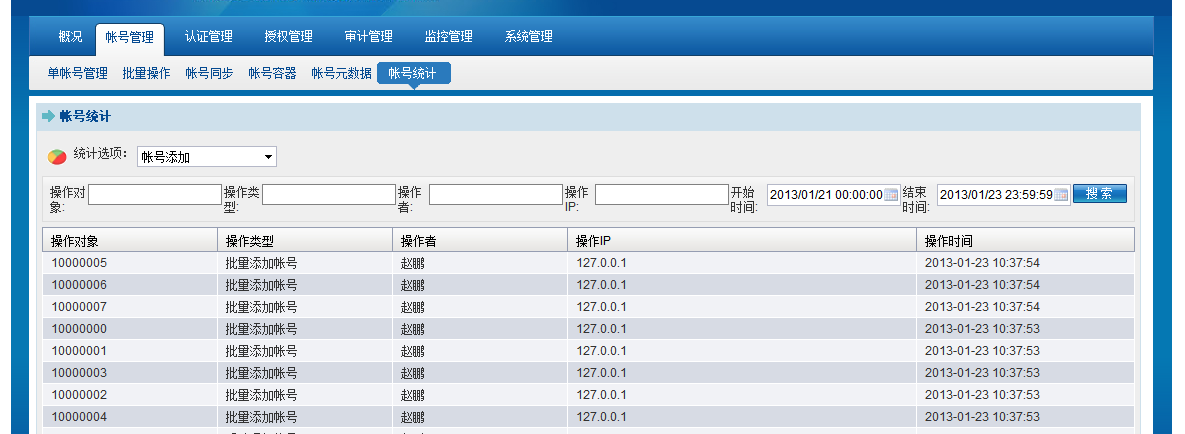Select the 审计管理 main tab

(x=368, y=37)
